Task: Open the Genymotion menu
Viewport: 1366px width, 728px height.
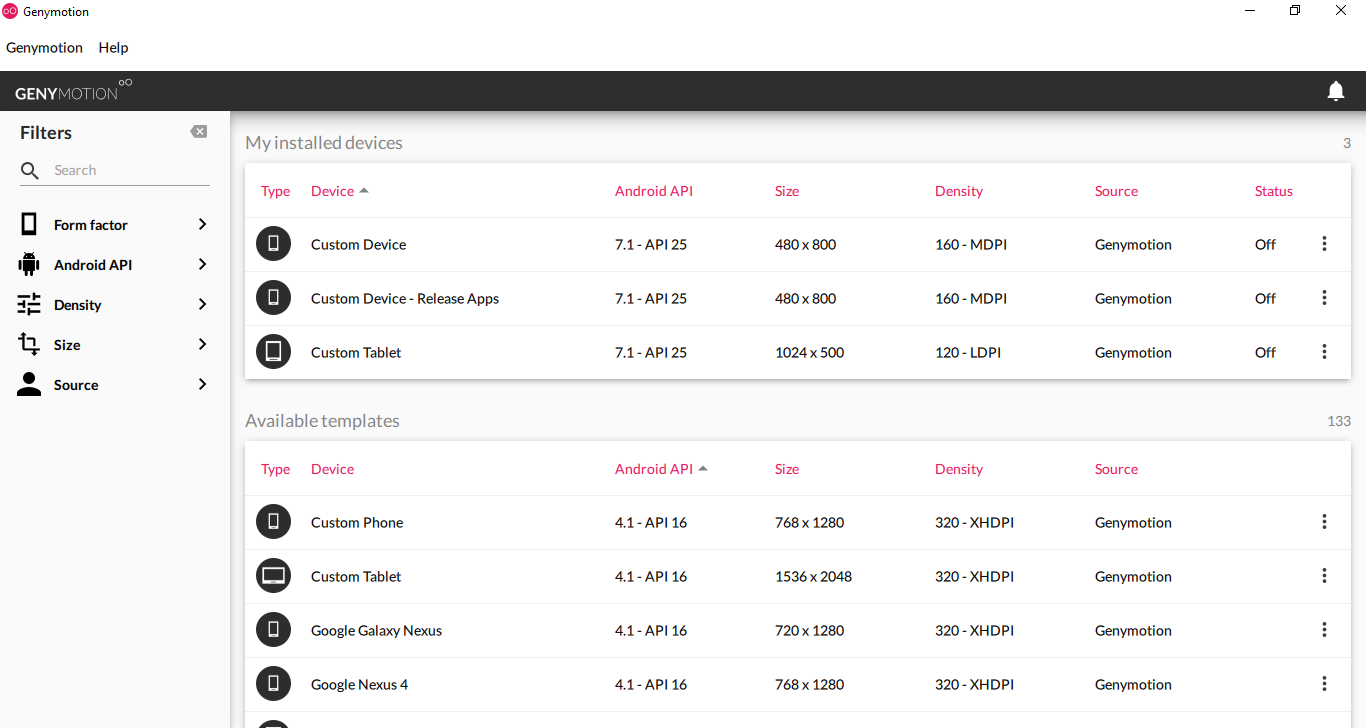Action: [44, 47]
